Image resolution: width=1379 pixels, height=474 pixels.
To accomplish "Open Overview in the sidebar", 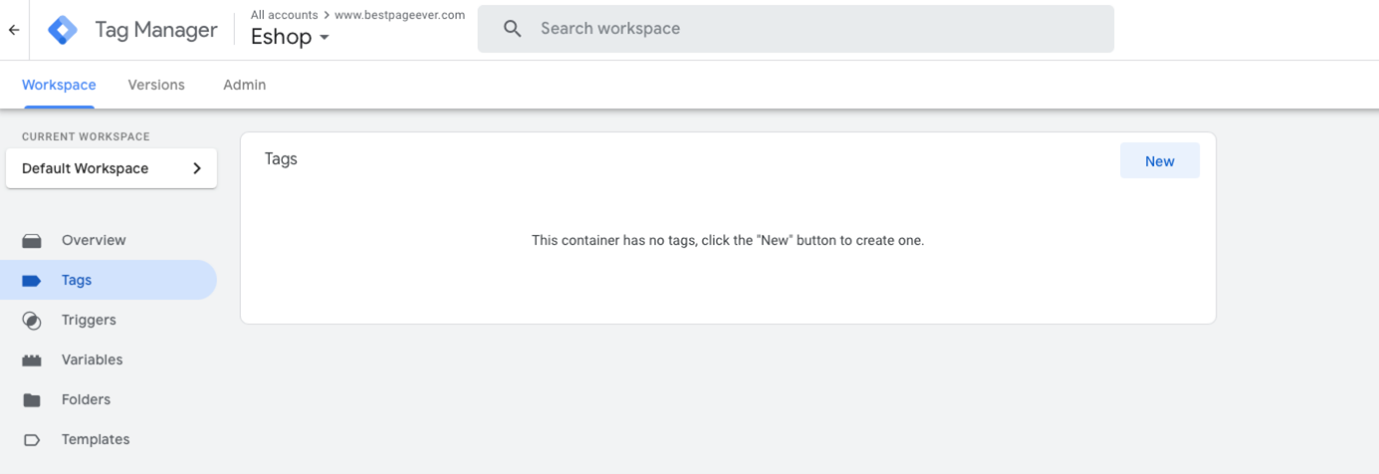I will click(x=108, y=240).
